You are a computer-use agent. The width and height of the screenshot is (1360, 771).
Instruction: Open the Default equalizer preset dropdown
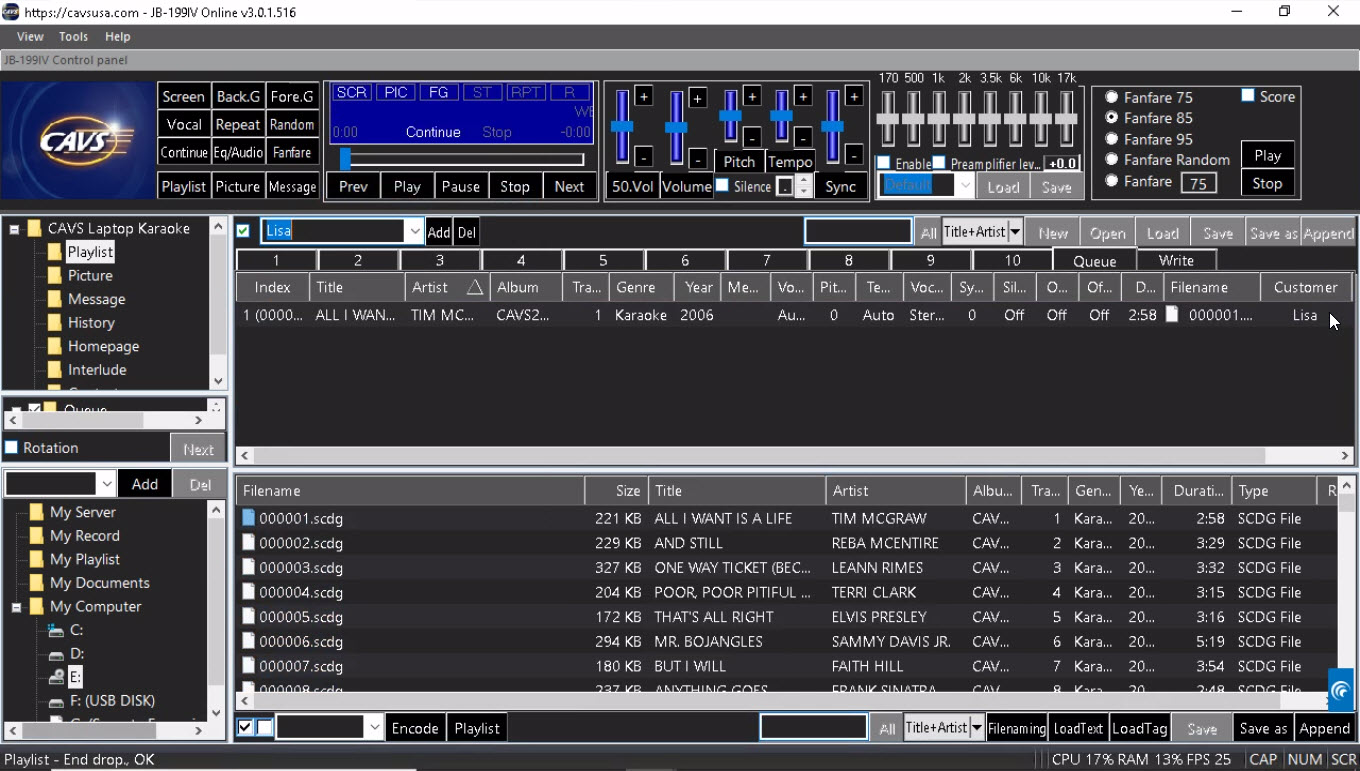(964, 185)
